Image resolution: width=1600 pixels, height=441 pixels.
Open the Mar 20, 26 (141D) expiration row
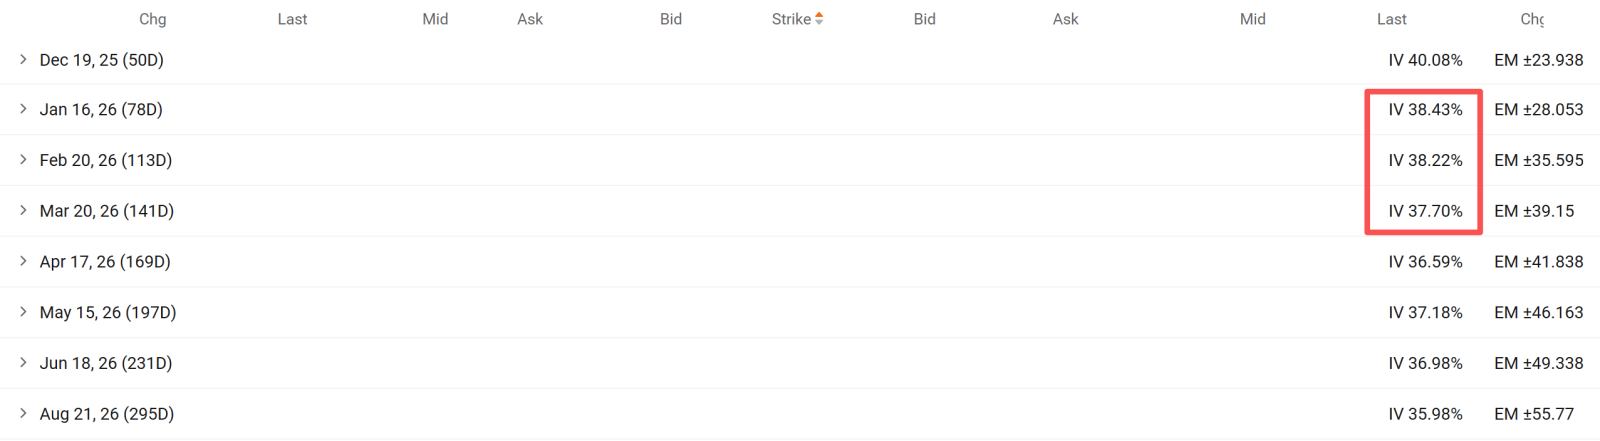[x=800, y=211]
